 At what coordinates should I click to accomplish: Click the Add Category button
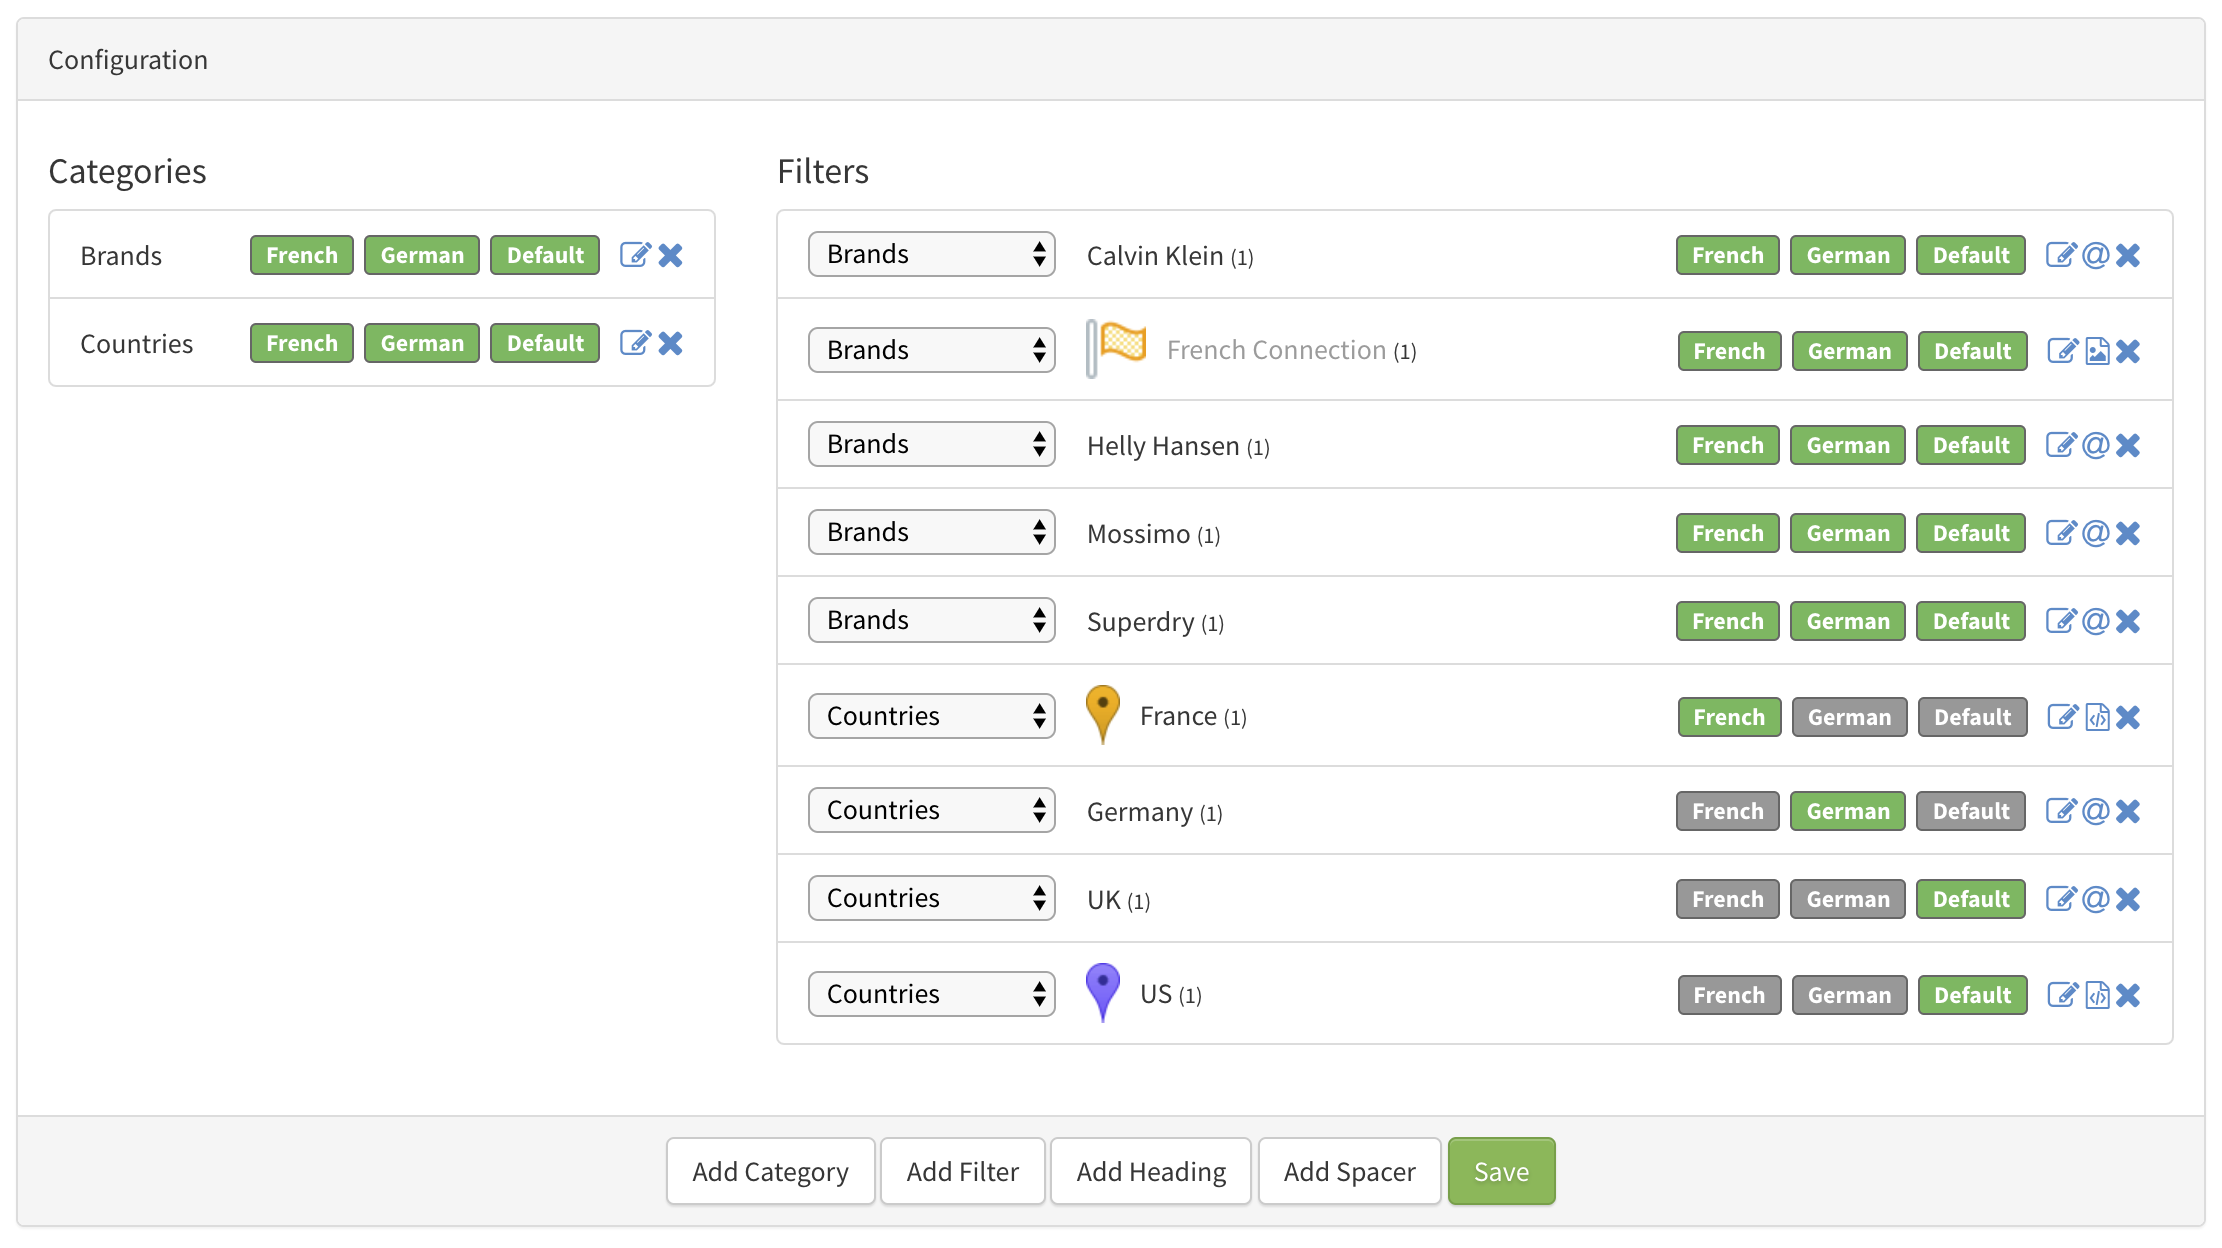coord(770,1171)
